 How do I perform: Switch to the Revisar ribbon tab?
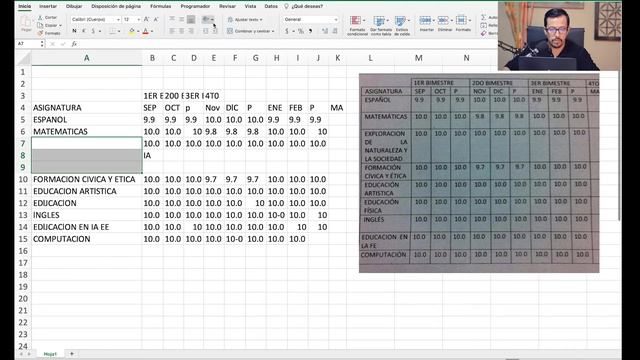(227, 6)
